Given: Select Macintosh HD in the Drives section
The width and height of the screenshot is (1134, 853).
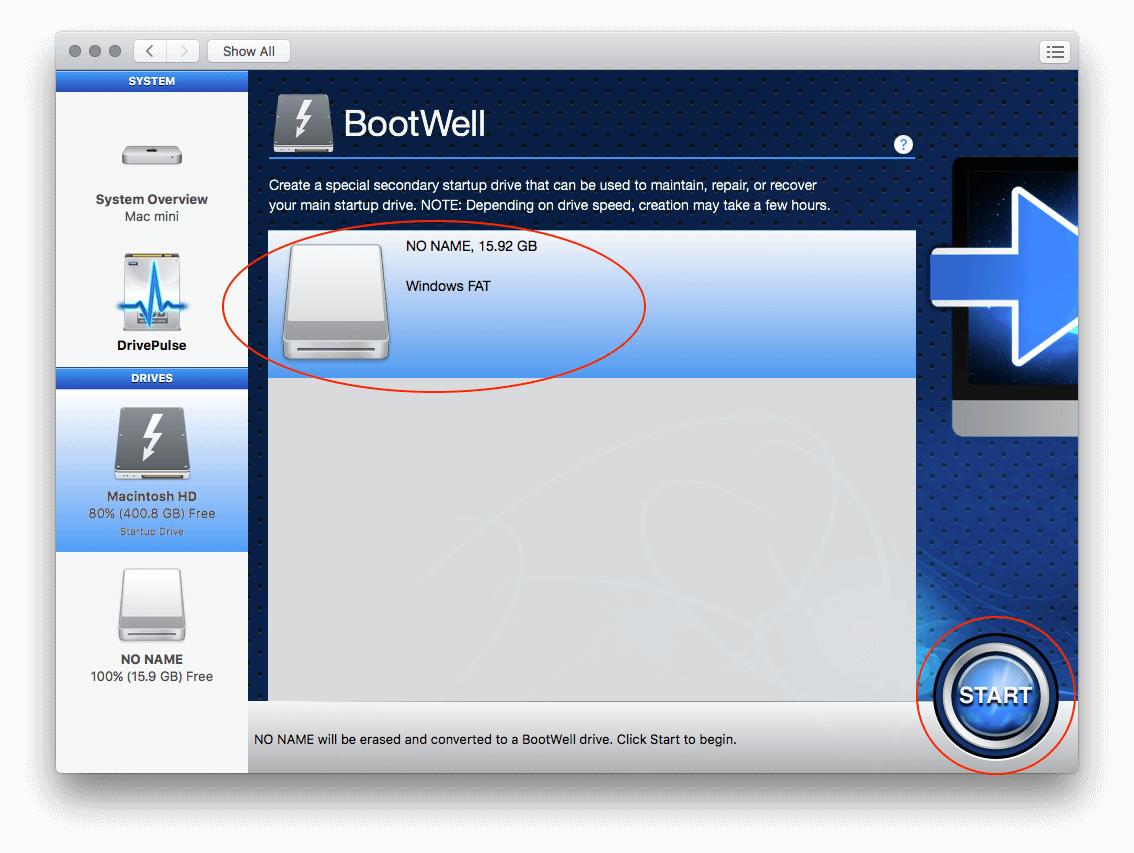Looking at the screenshot, I should coord(151,460).
